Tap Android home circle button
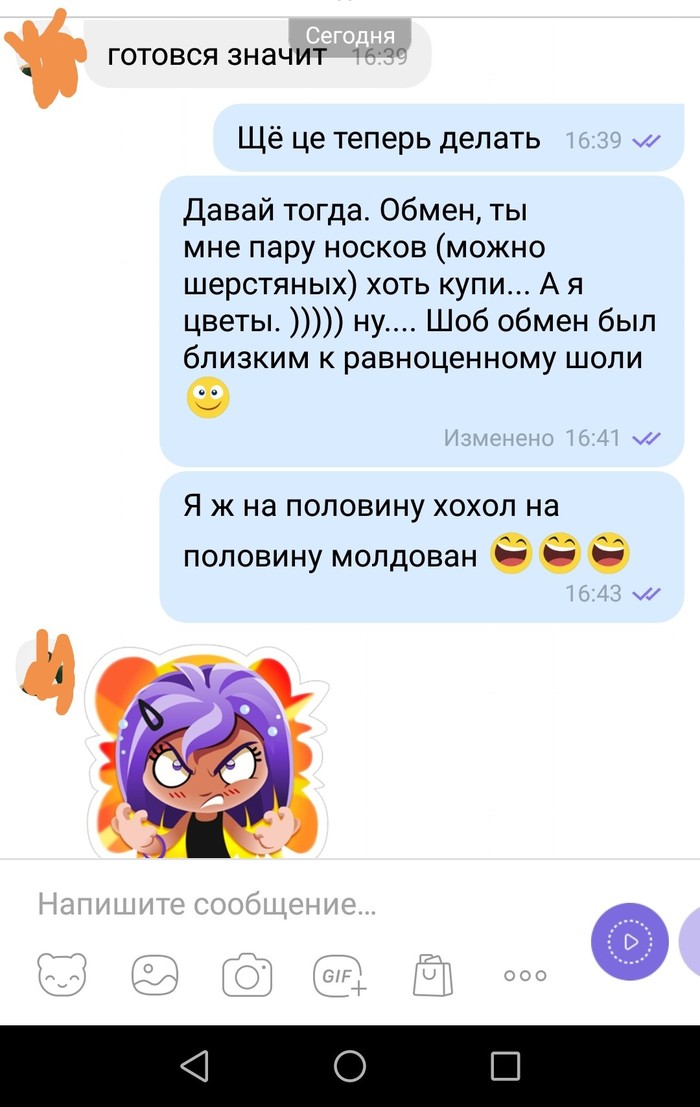 (x=350, y=1066)
